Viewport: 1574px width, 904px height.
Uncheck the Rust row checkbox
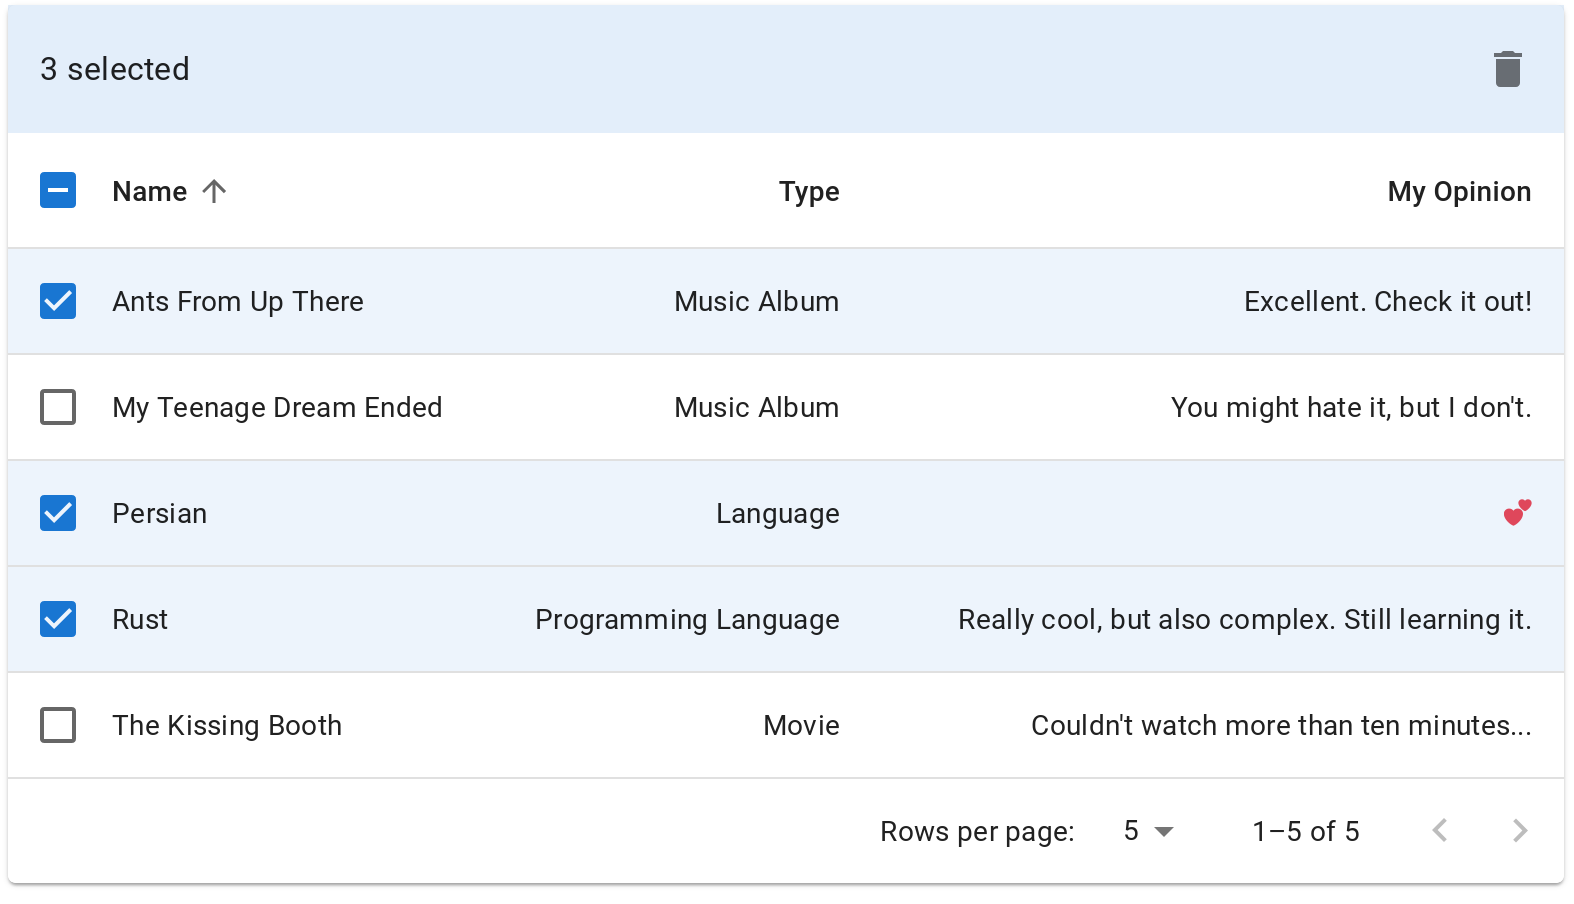[58, 619]
